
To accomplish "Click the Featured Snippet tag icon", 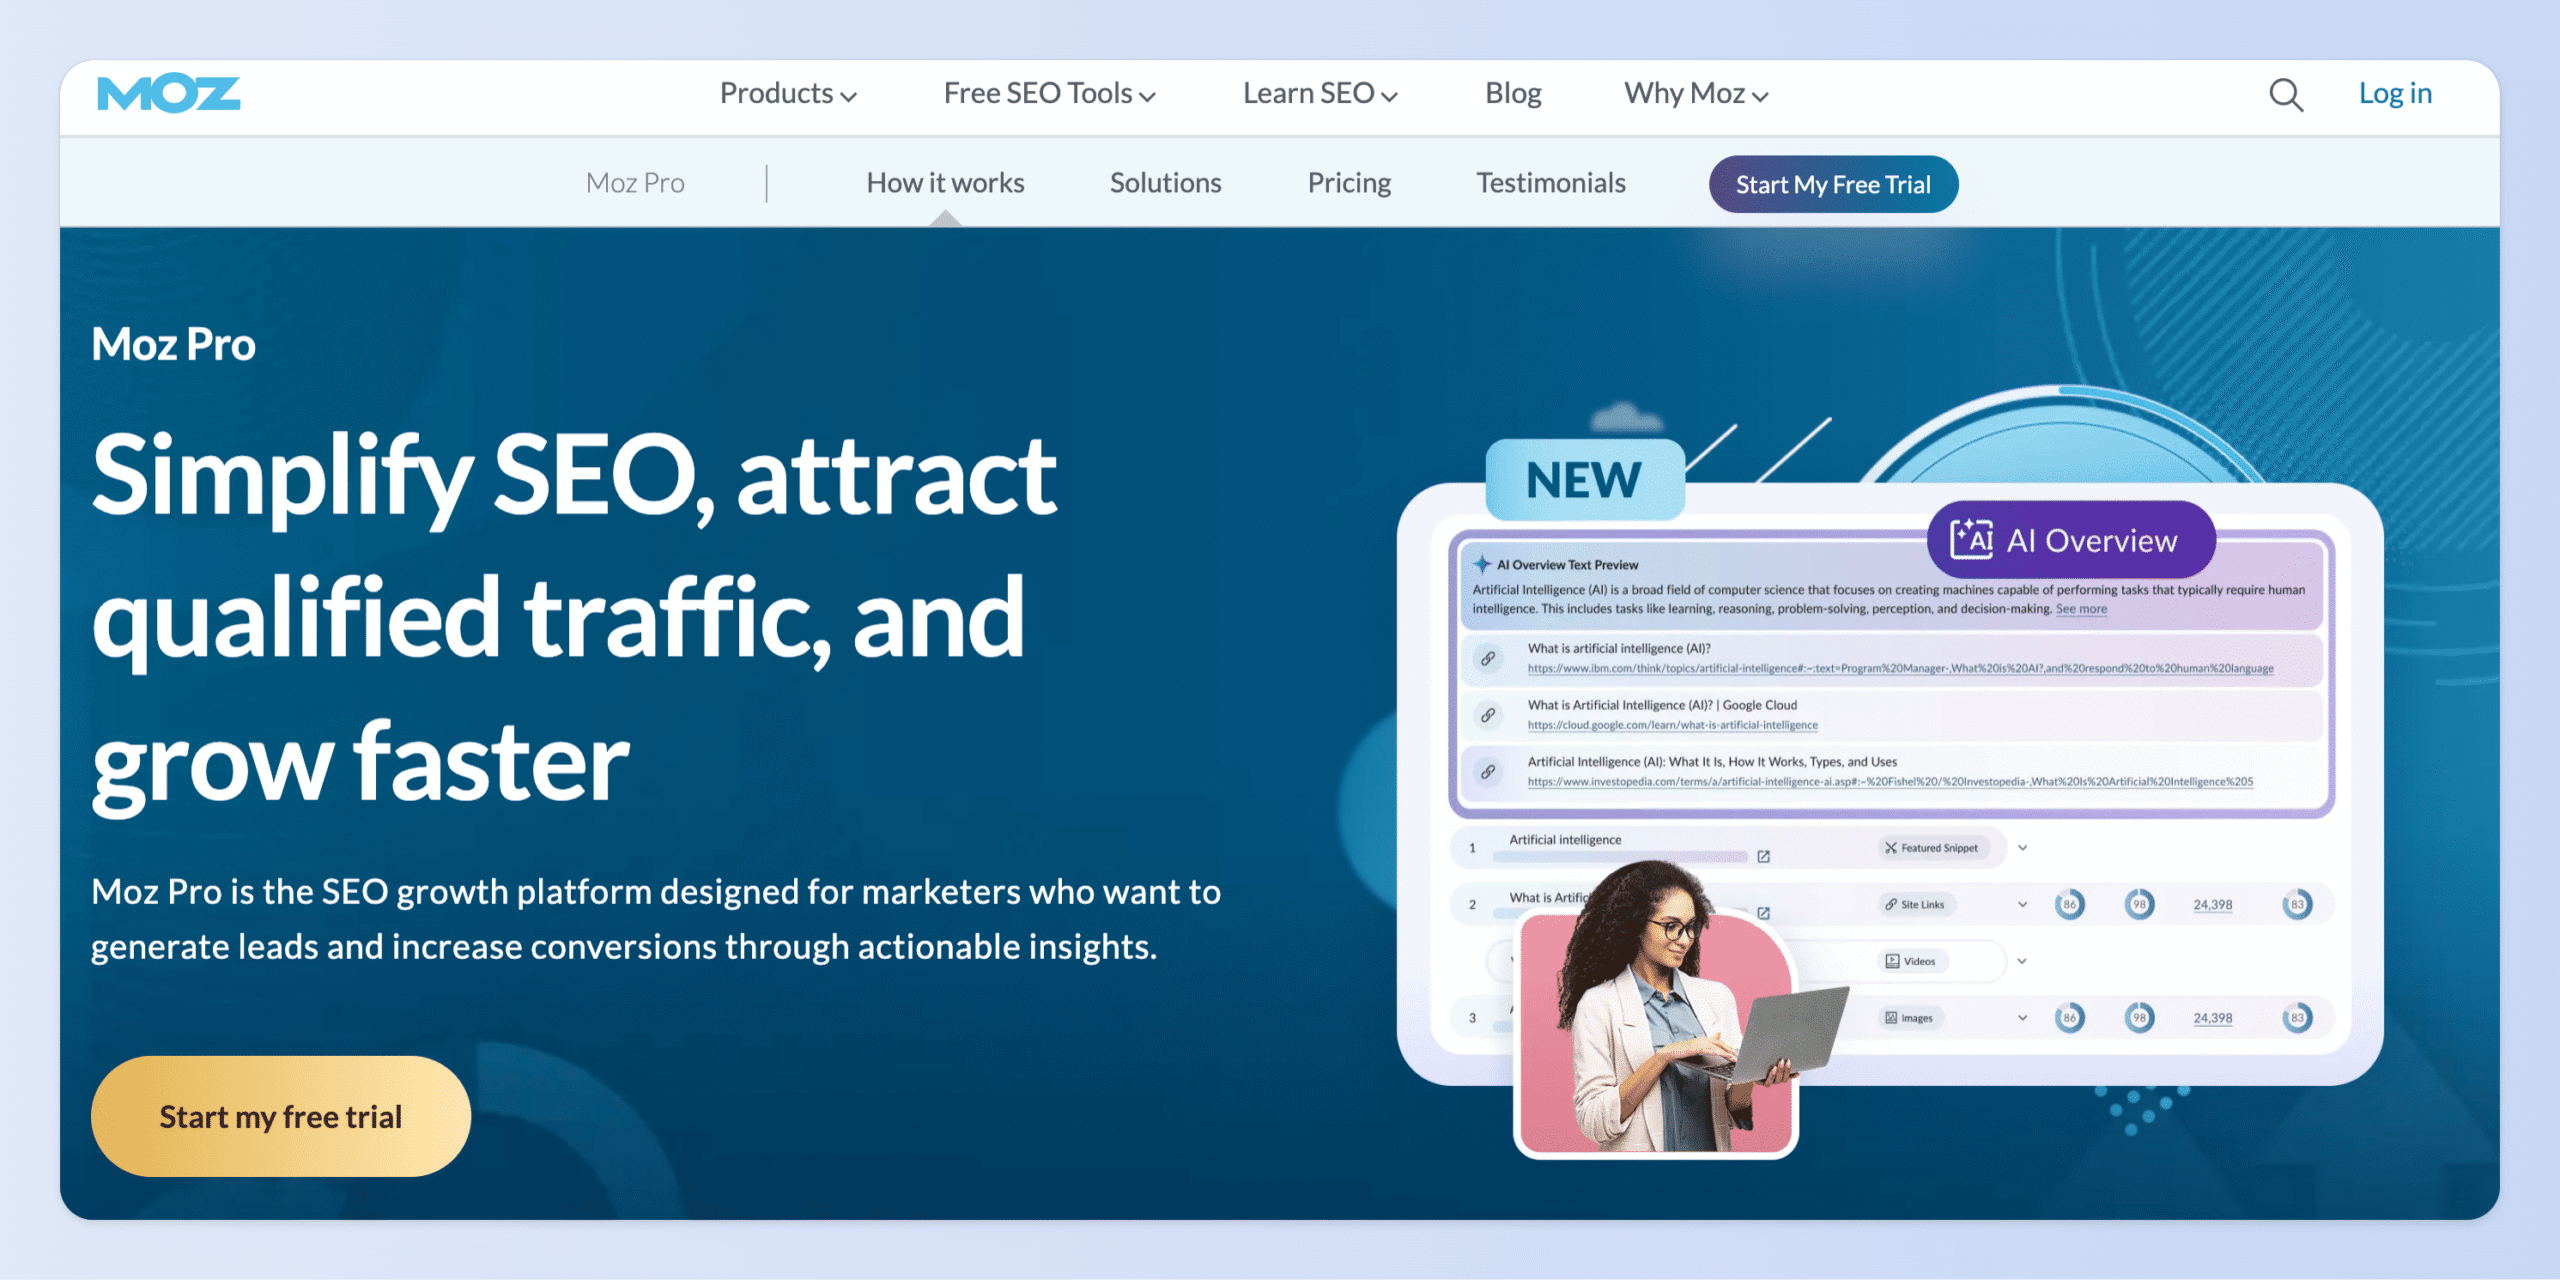I will coord(1890,848).
